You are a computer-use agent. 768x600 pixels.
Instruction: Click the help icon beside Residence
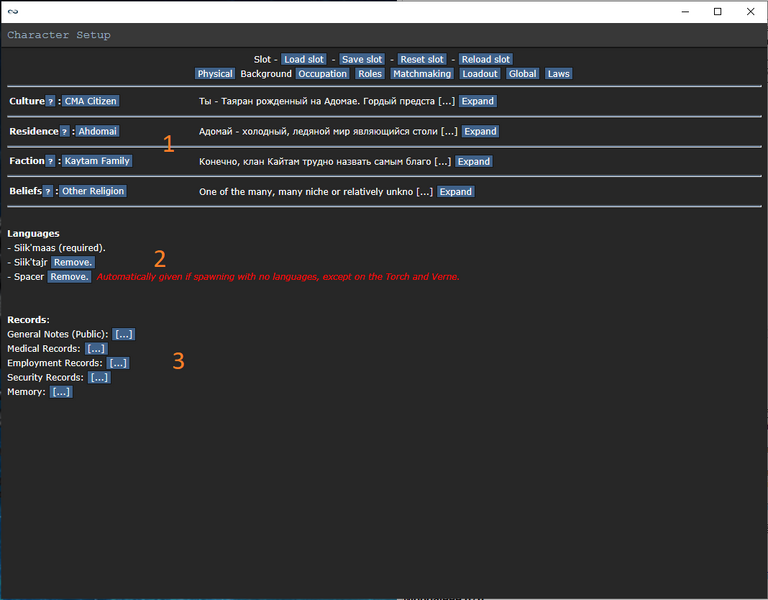tap(64, 131)
